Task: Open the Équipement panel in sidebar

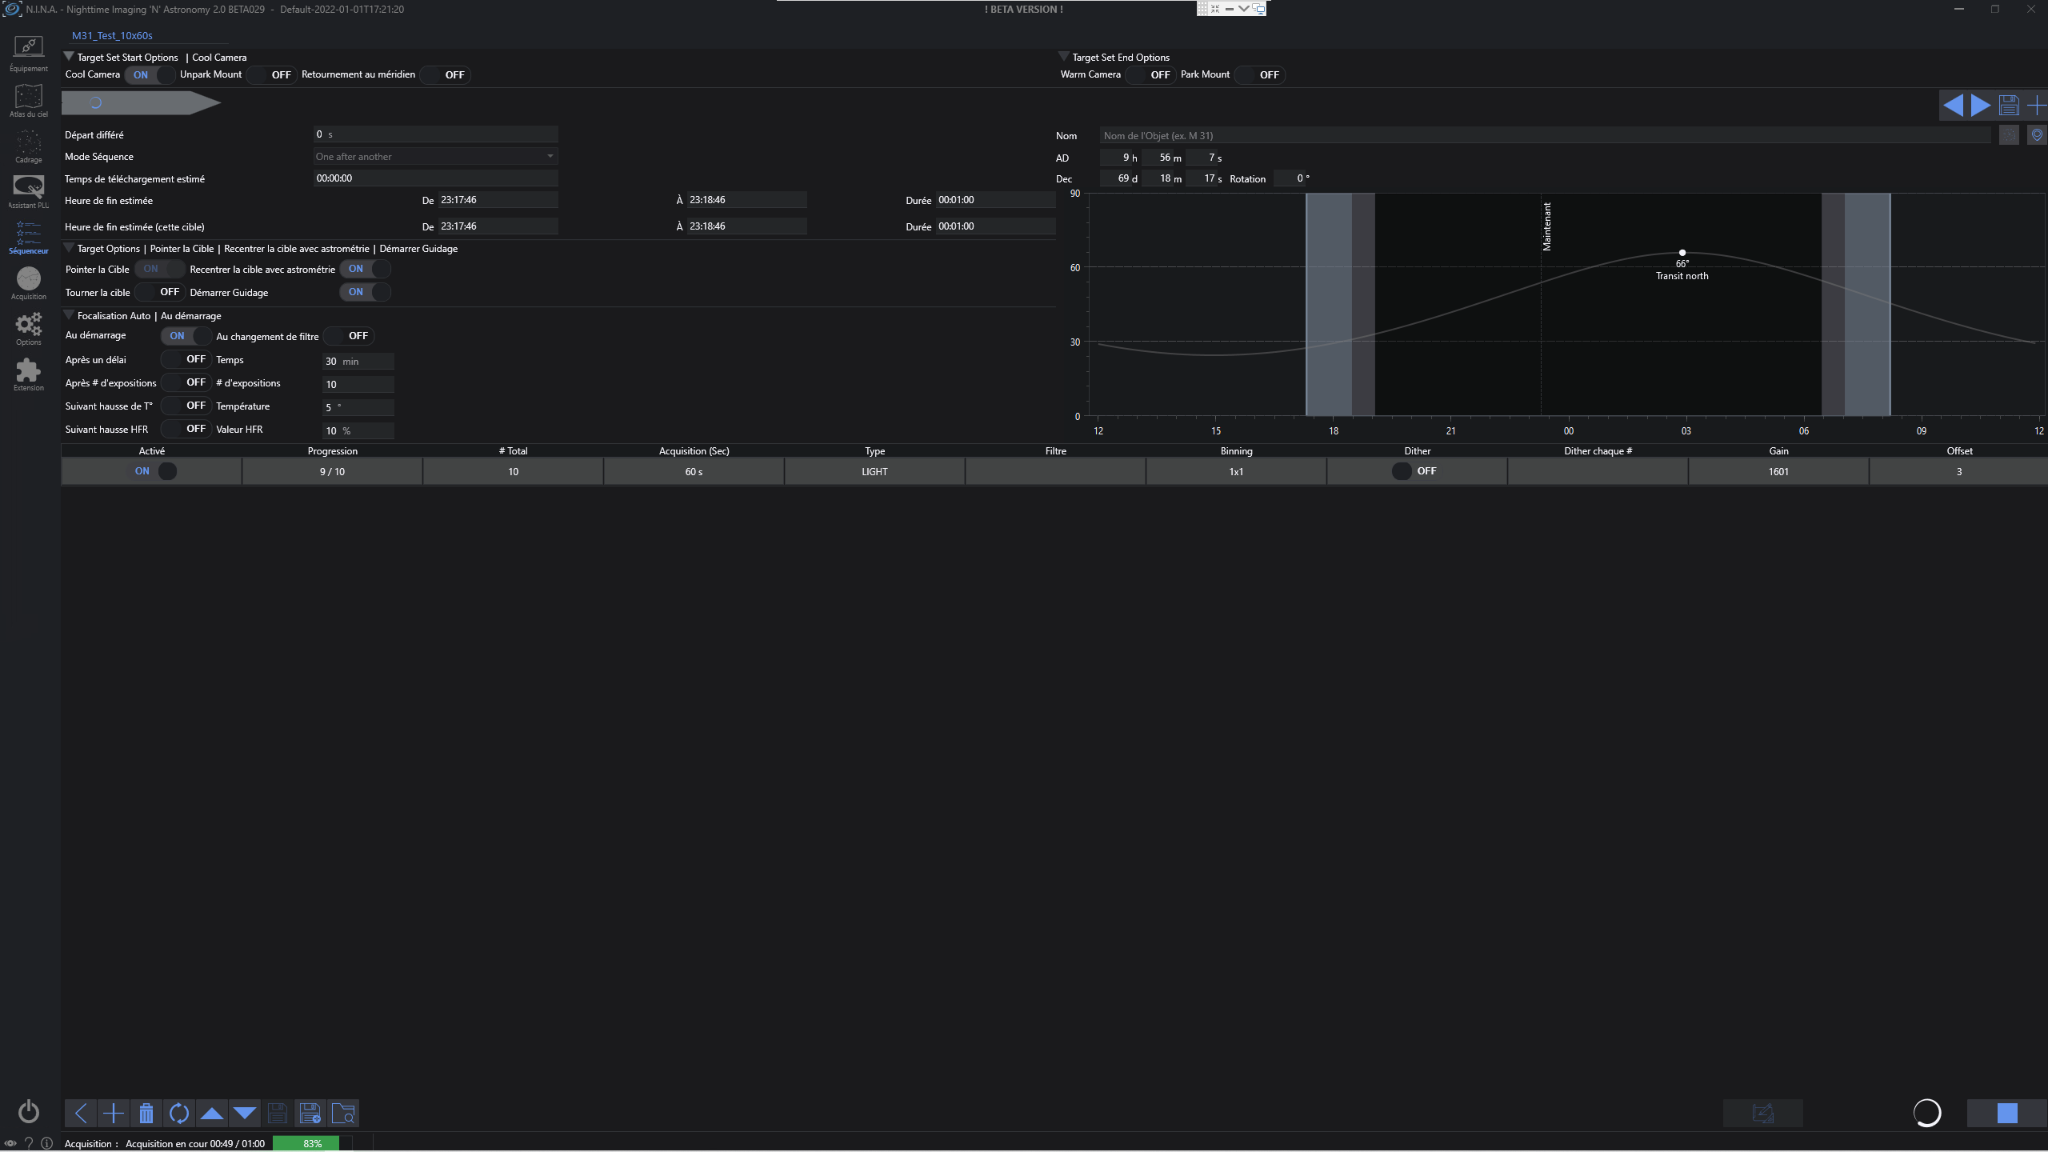Action: (x=28, y=53)
